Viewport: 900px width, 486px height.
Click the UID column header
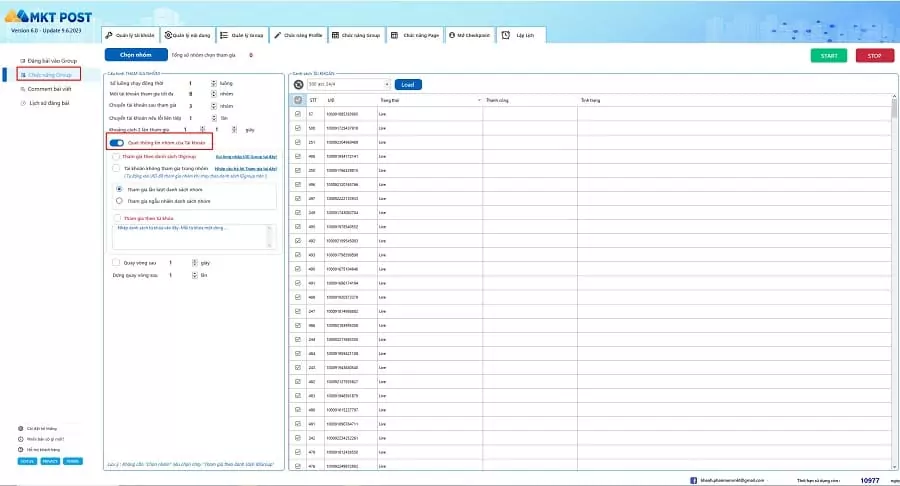pyautogui.click(x=350, y=100)
